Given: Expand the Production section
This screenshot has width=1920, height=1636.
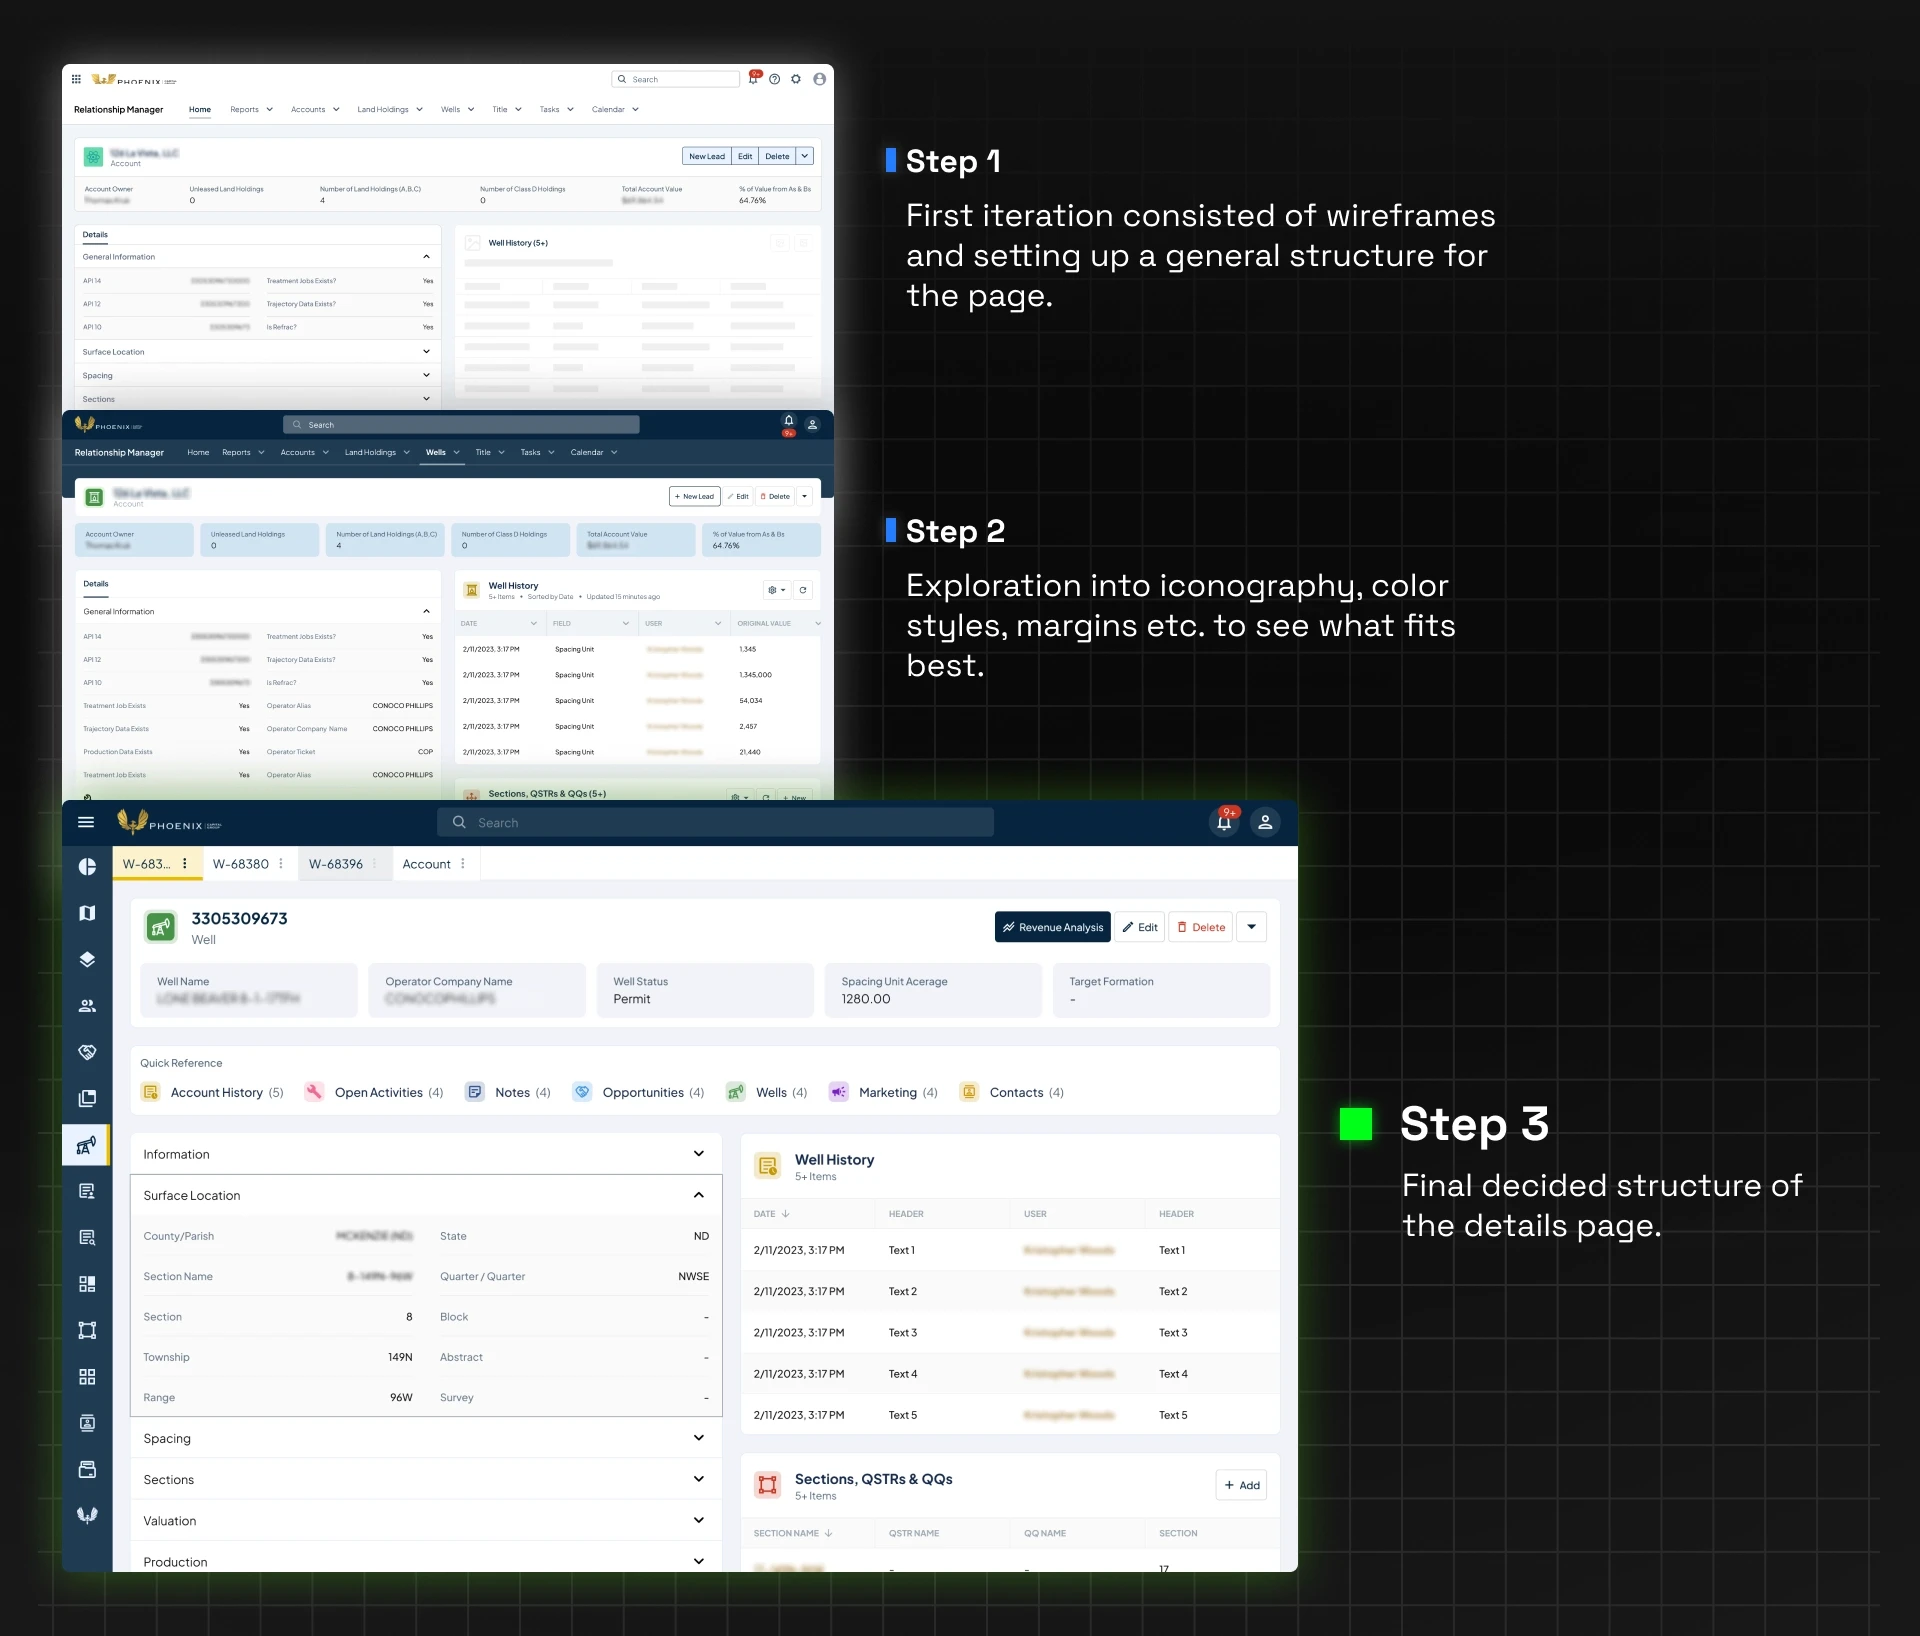Looking at the screenshot, I should (426, 1561).
